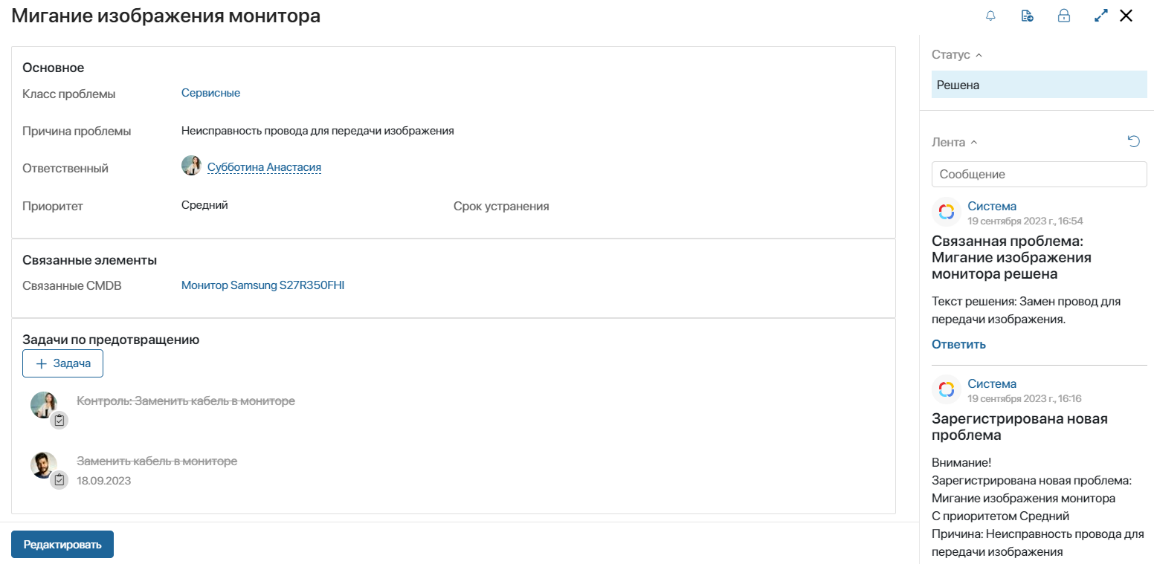The image size is (1154, 564).
Task: Click the lock access icon
Action: click(1063, 16)
